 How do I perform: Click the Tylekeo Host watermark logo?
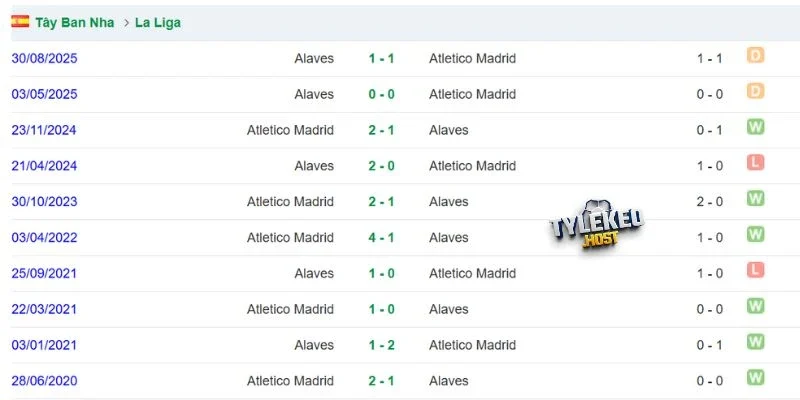[596, 225]
